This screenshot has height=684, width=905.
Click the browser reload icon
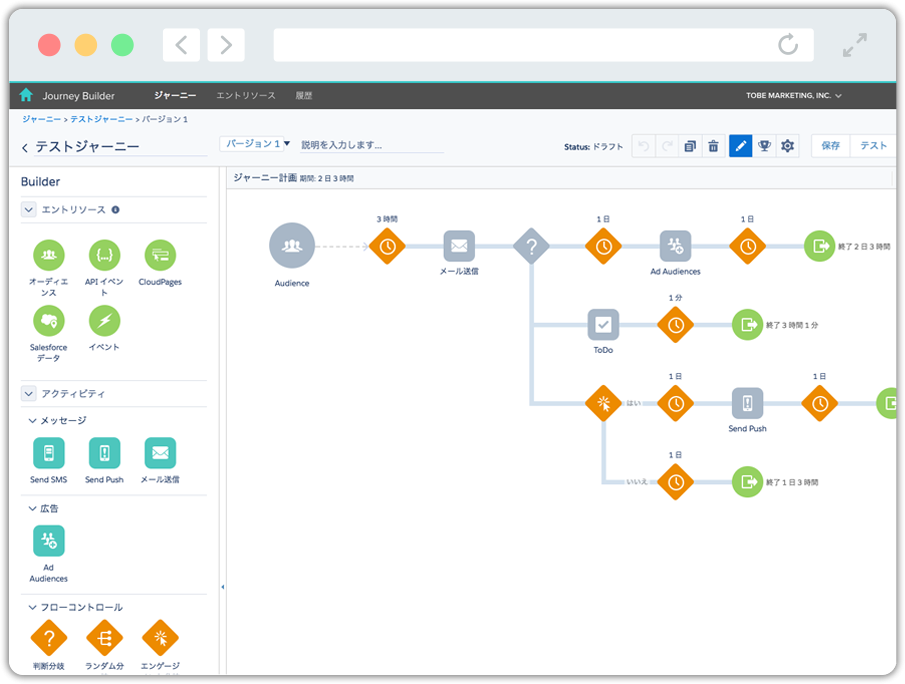788,44
